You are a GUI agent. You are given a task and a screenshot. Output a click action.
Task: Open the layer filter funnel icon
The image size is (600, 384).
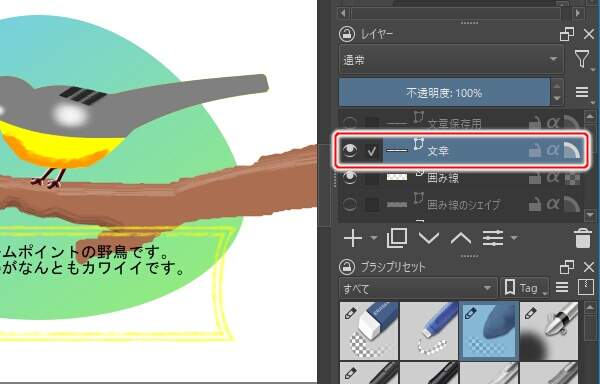pyautogui.click(x=582, y=60)
